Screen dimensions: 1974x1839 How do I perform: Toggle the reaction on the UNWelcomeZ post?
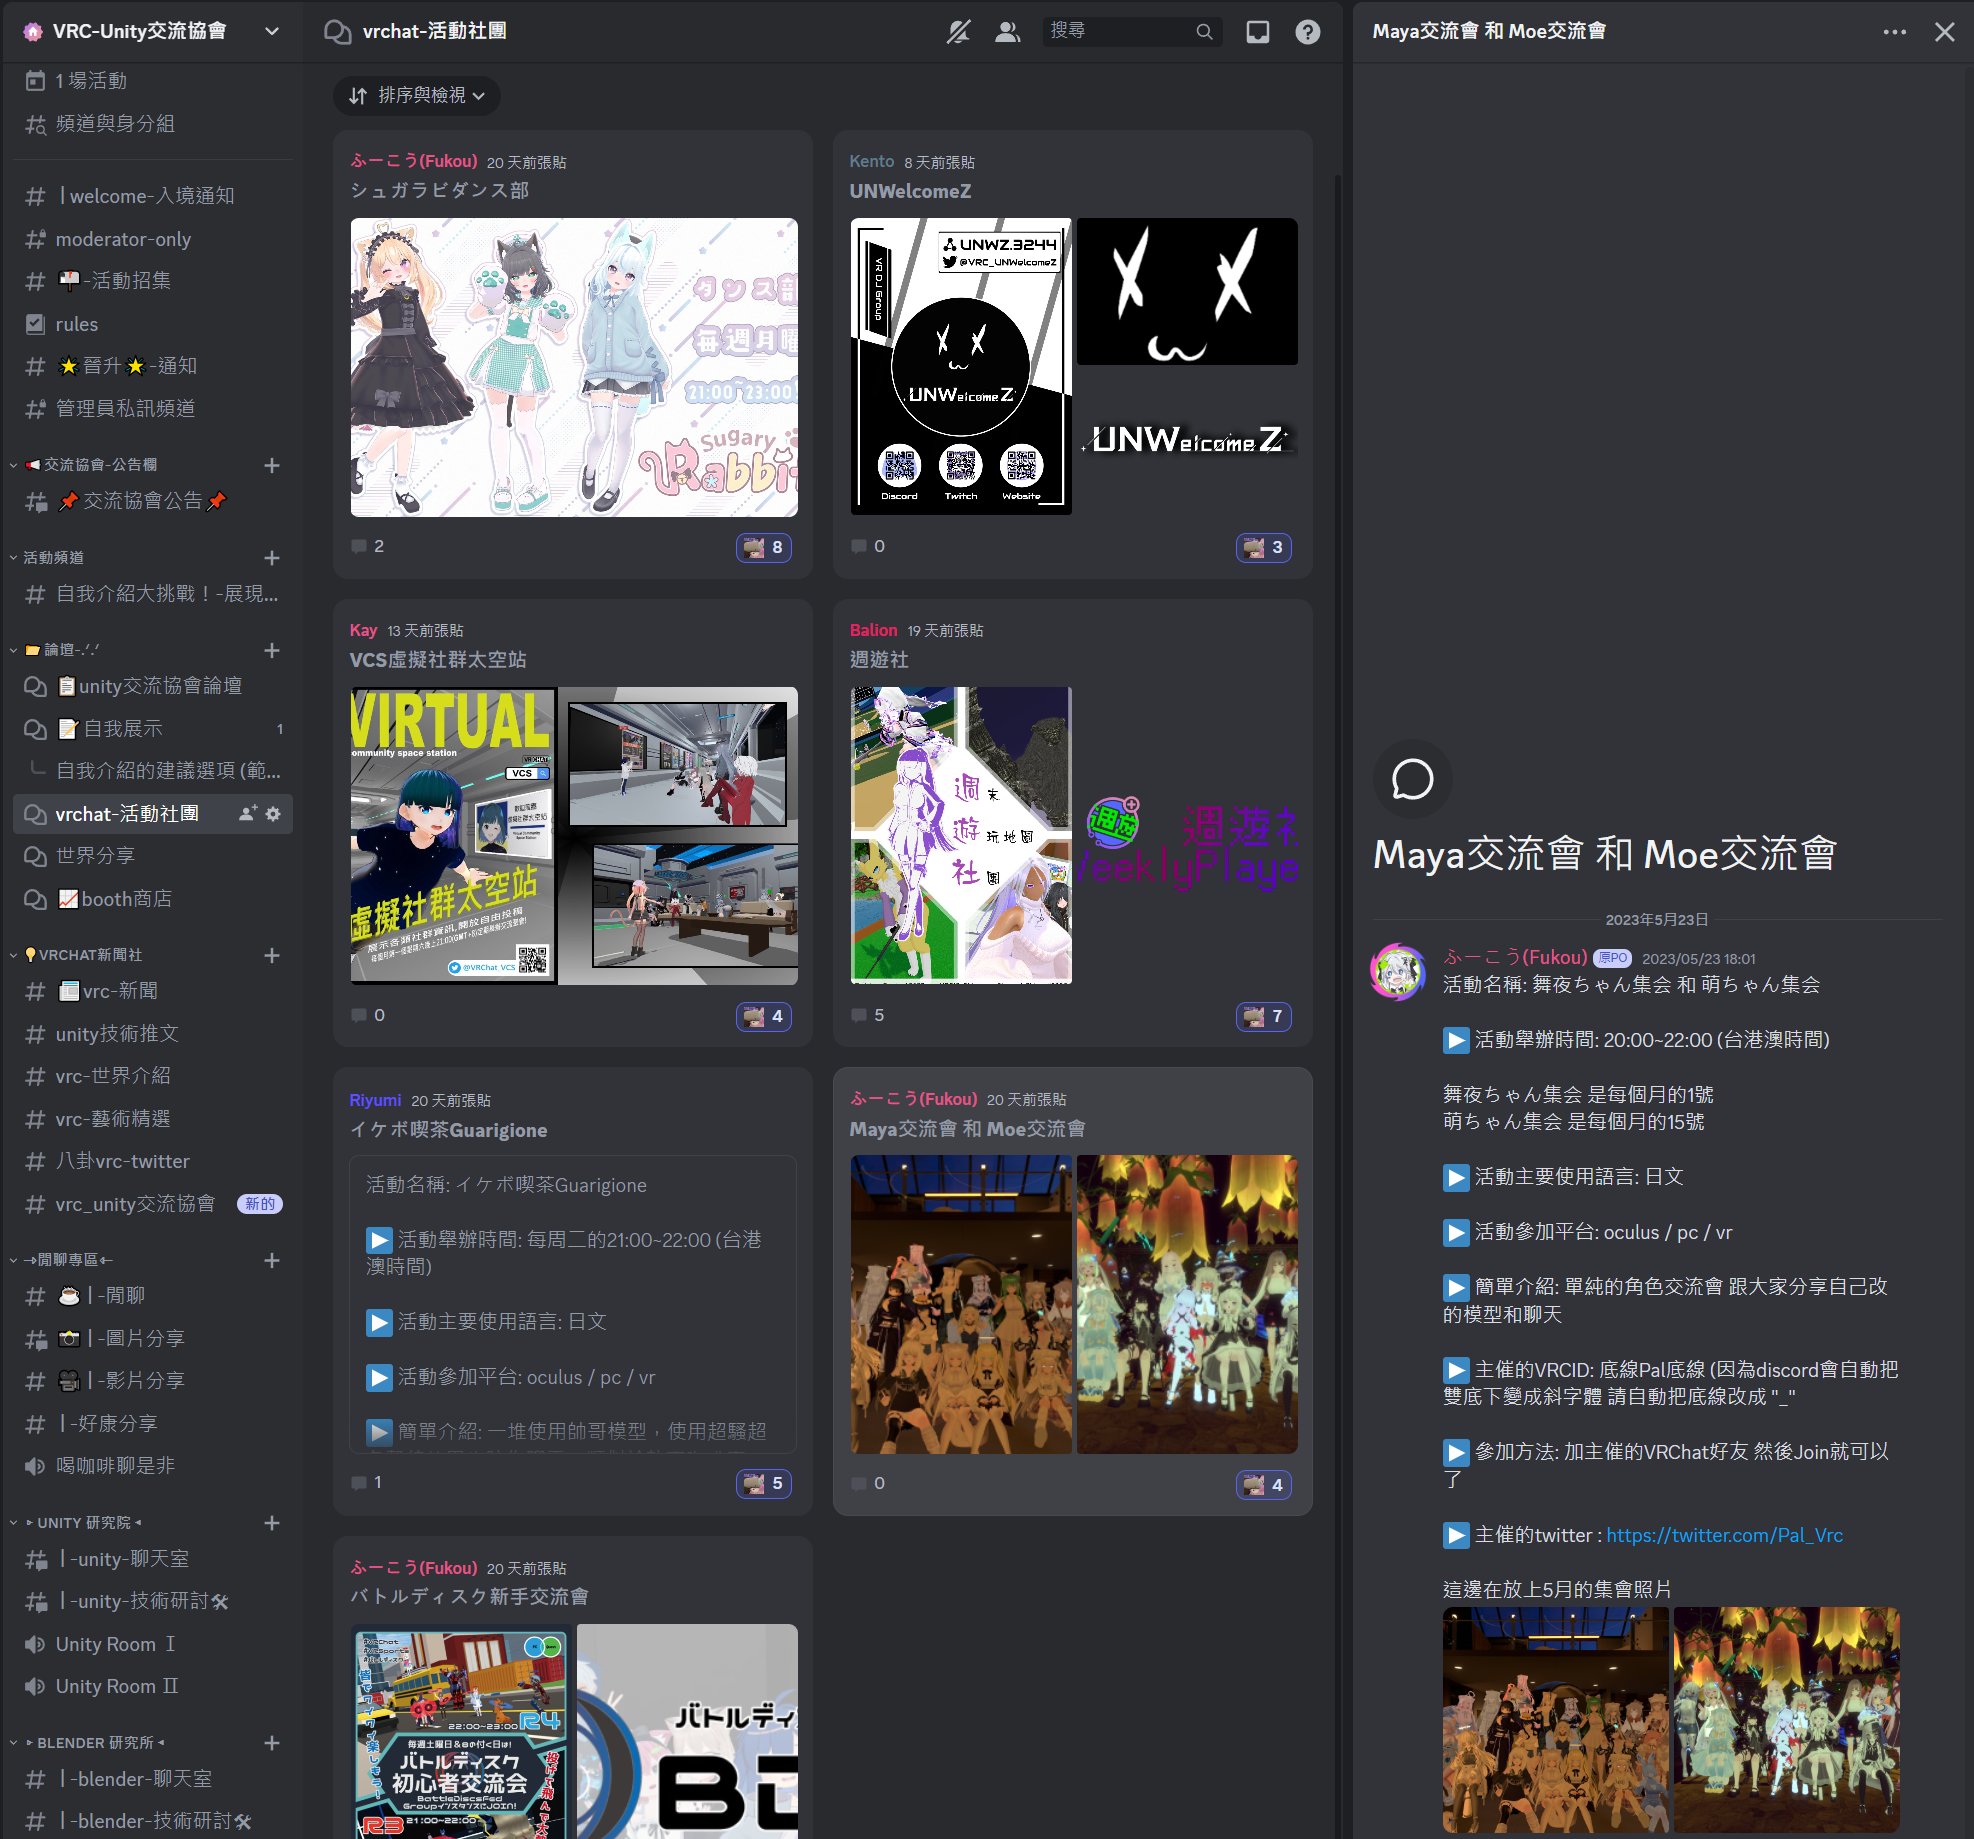point(1262,547)
